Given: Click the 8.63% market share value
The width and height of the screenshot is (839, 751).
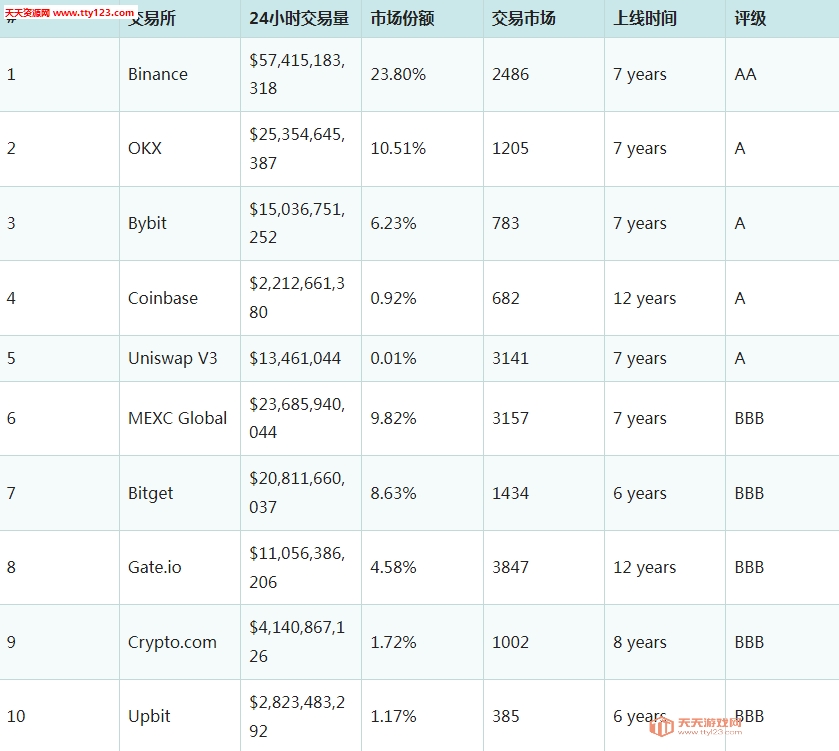Looking at the screenshot, I should [393, 493].
